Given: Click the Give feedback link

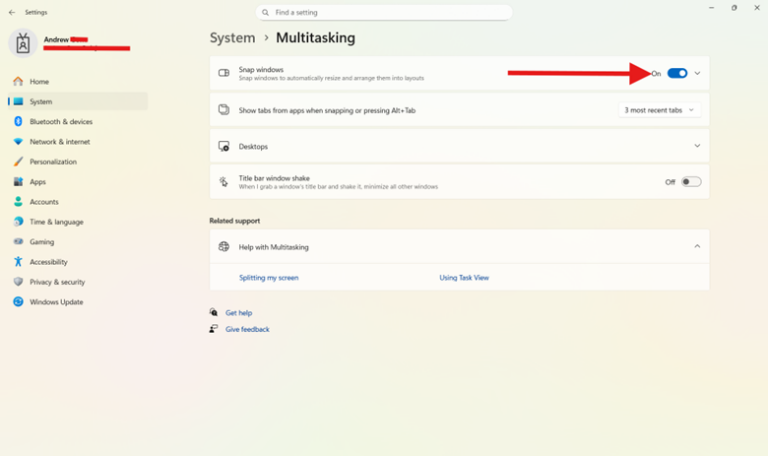Looking at the screenshot, I should pos(247,329).
